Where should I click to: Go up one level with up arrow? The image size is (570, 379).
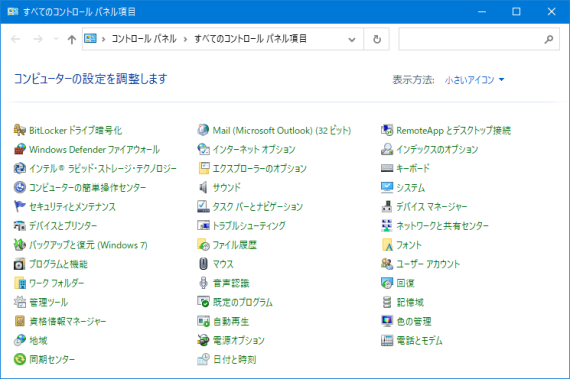click(x=72, y=39)
